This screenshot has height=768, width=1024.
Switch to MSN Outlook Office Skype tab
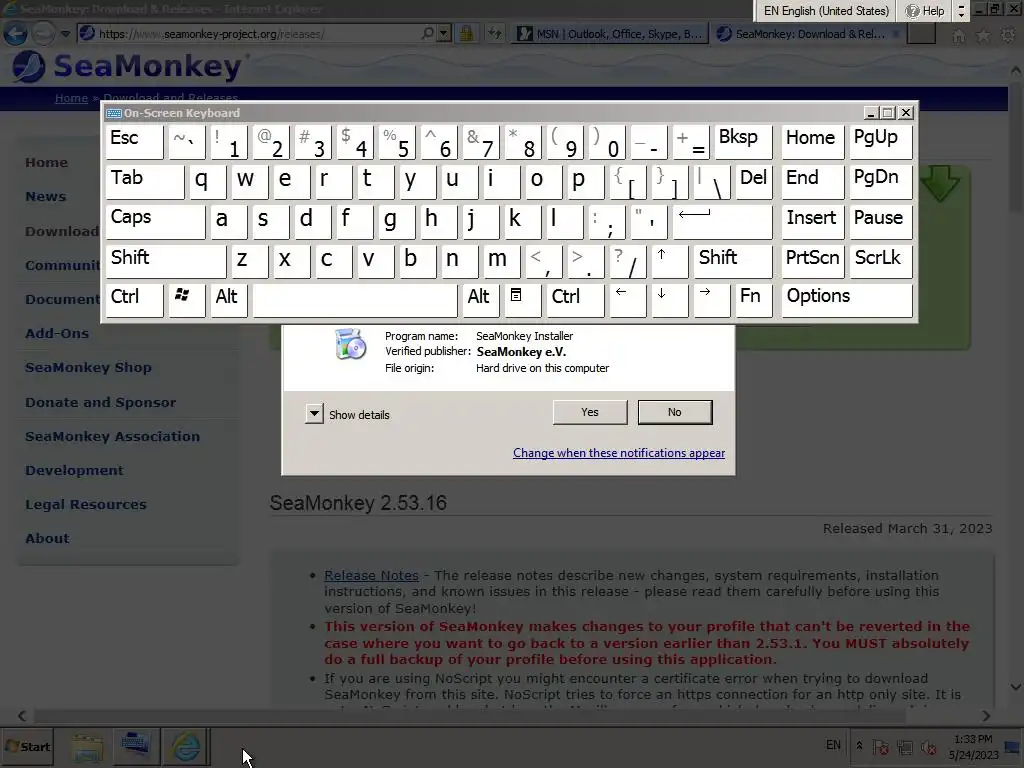(611, 33)
